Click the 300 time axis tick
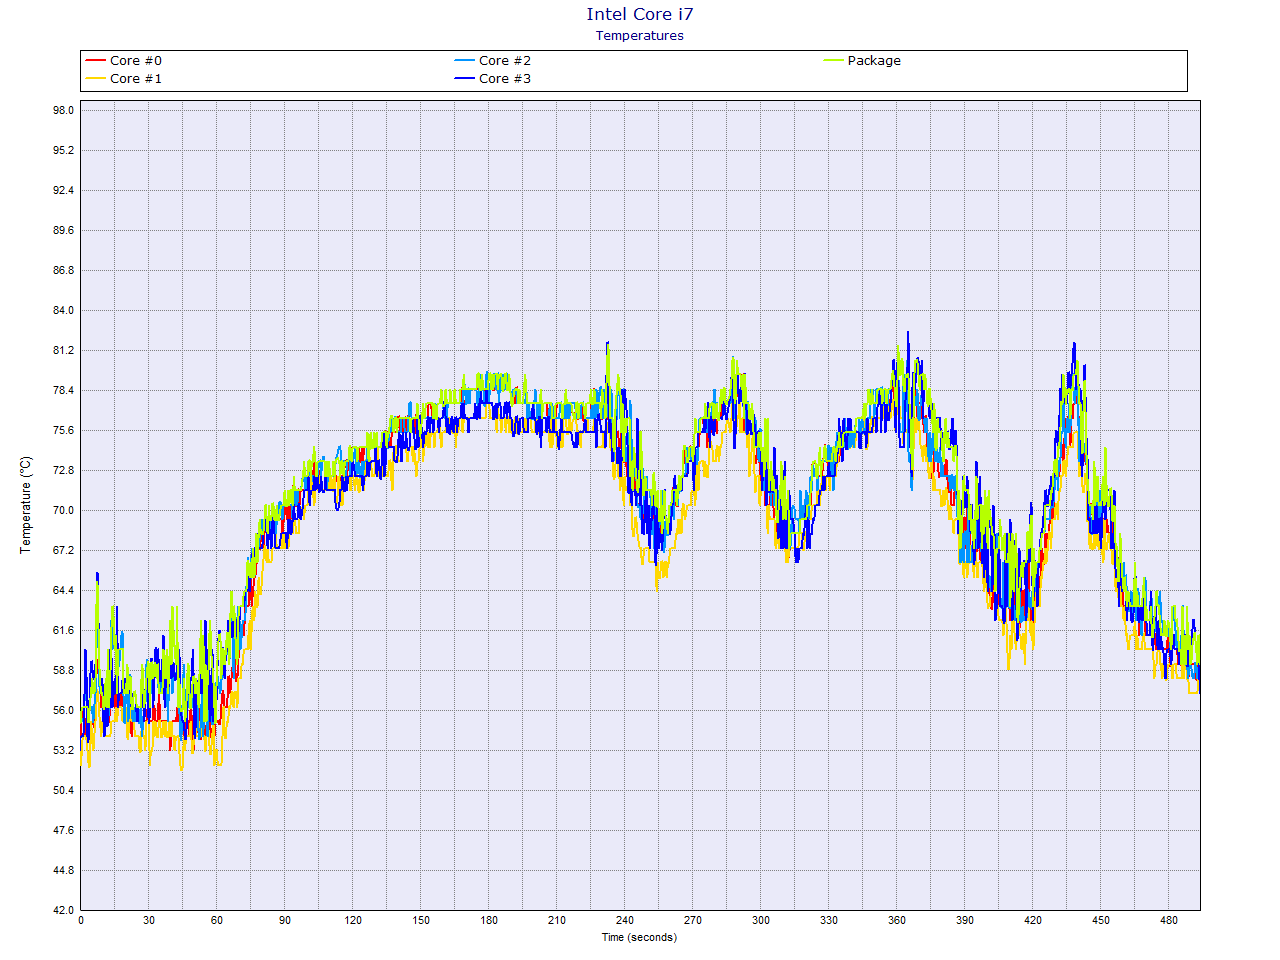1280x960 pixels. [x=761, y=920]
